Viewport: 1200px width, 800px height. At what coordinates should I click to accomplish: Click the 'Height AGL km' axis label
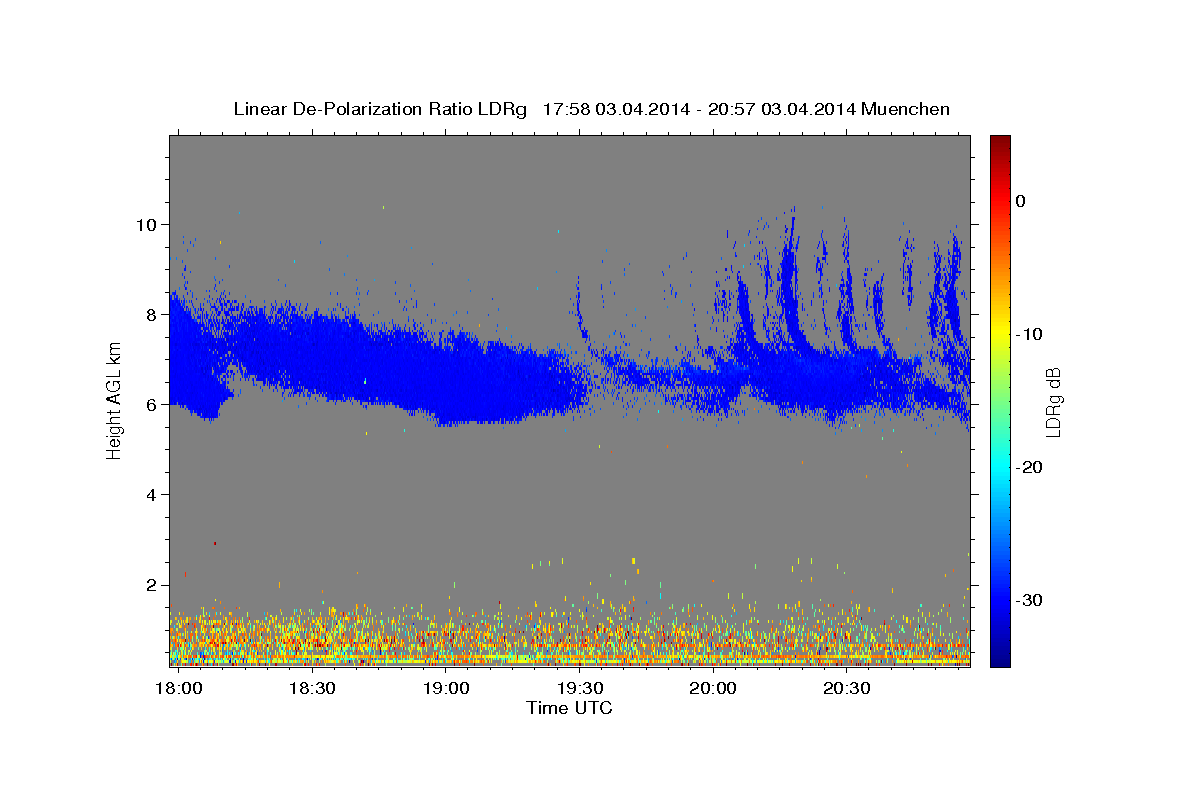pos(114,401)
